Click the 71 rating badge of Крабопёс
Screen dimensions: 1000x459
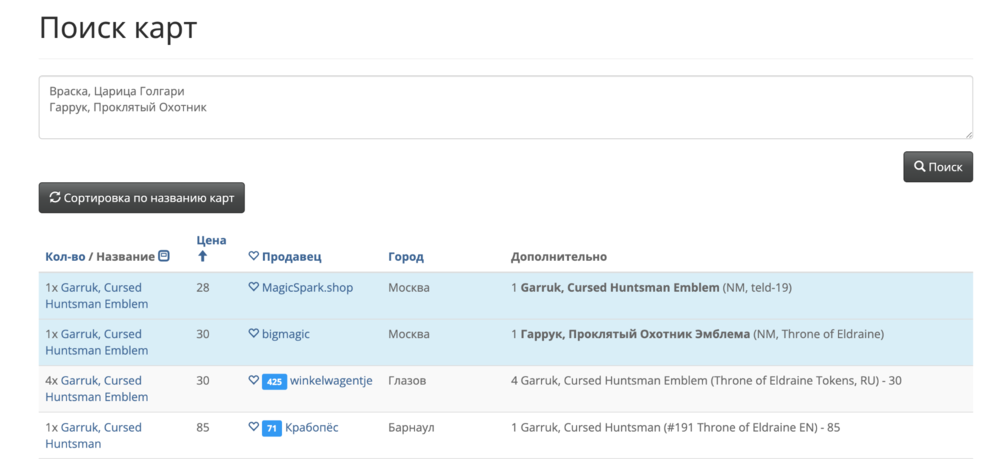tap(271, 428)
